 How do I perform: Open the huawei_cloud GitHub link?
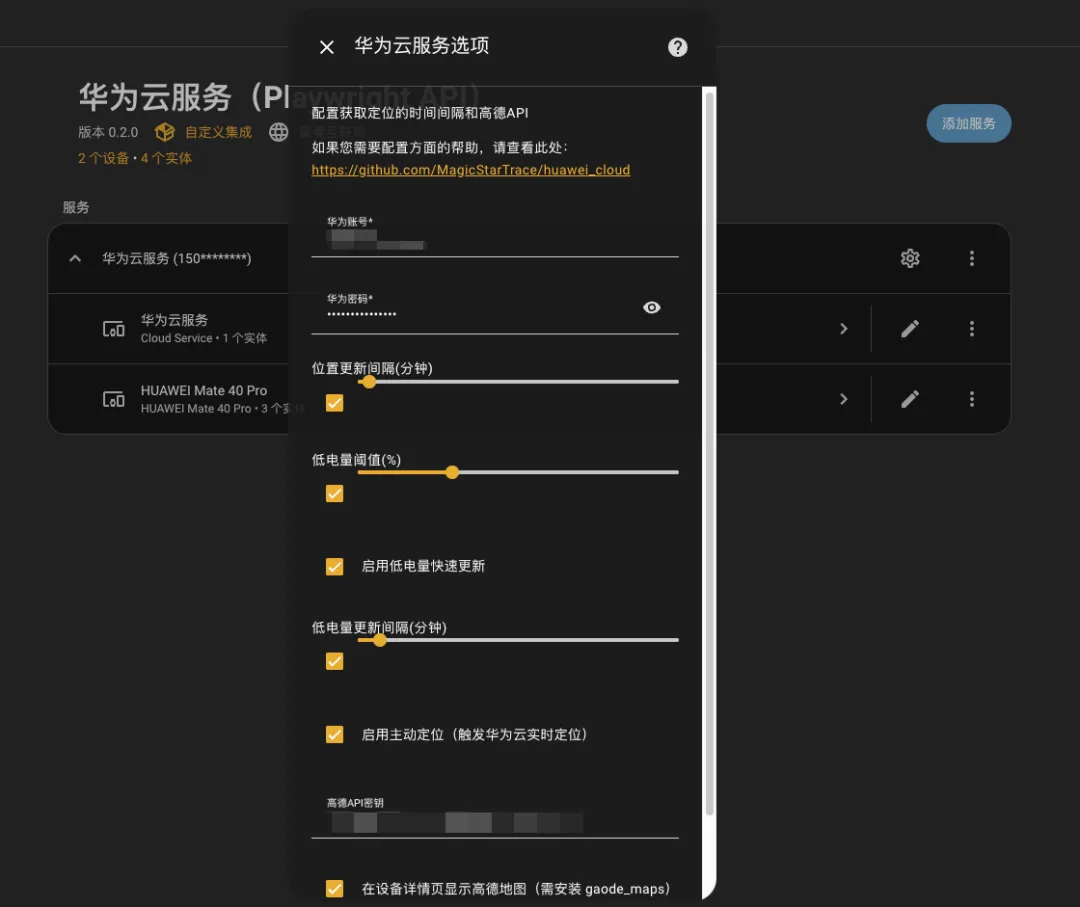tap(470, 170)
